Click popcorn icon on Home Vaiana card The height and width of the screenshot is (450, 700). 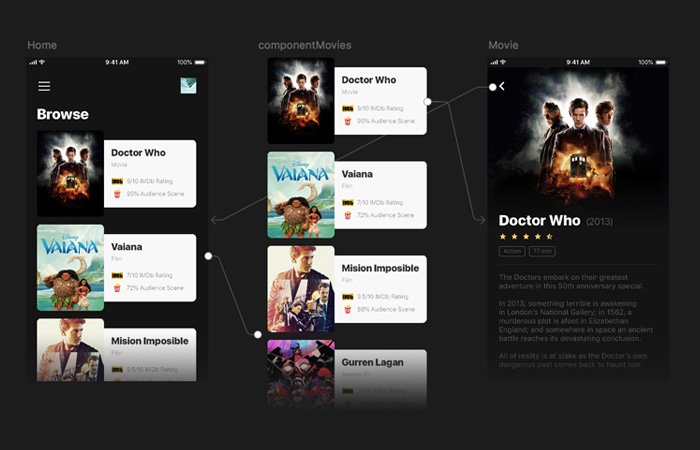pos(117,288)
